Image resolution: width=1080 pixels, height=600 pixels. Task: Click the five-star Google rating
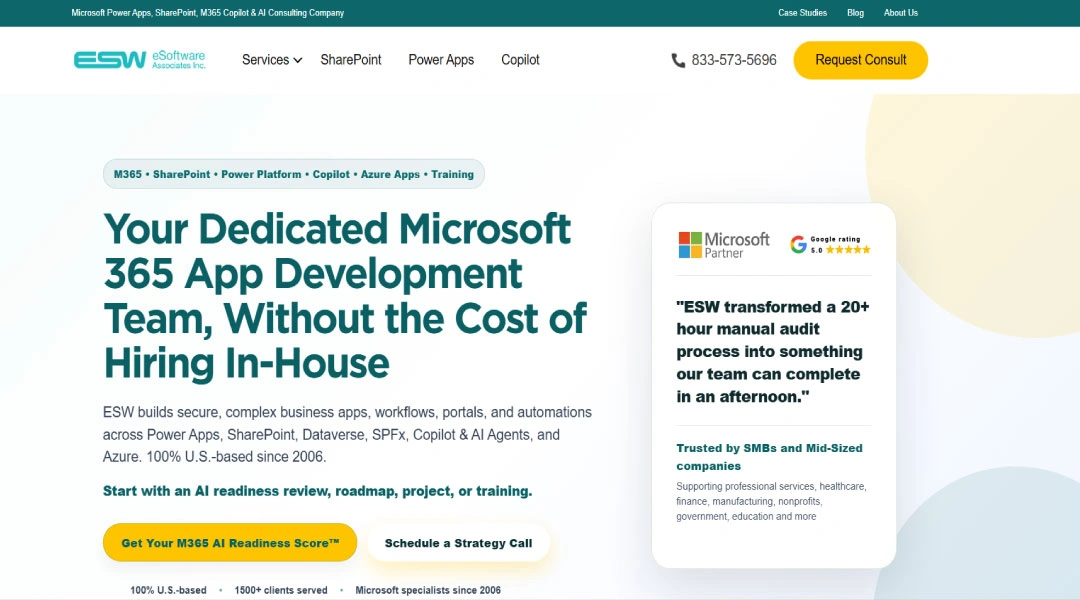coord(848,249)
